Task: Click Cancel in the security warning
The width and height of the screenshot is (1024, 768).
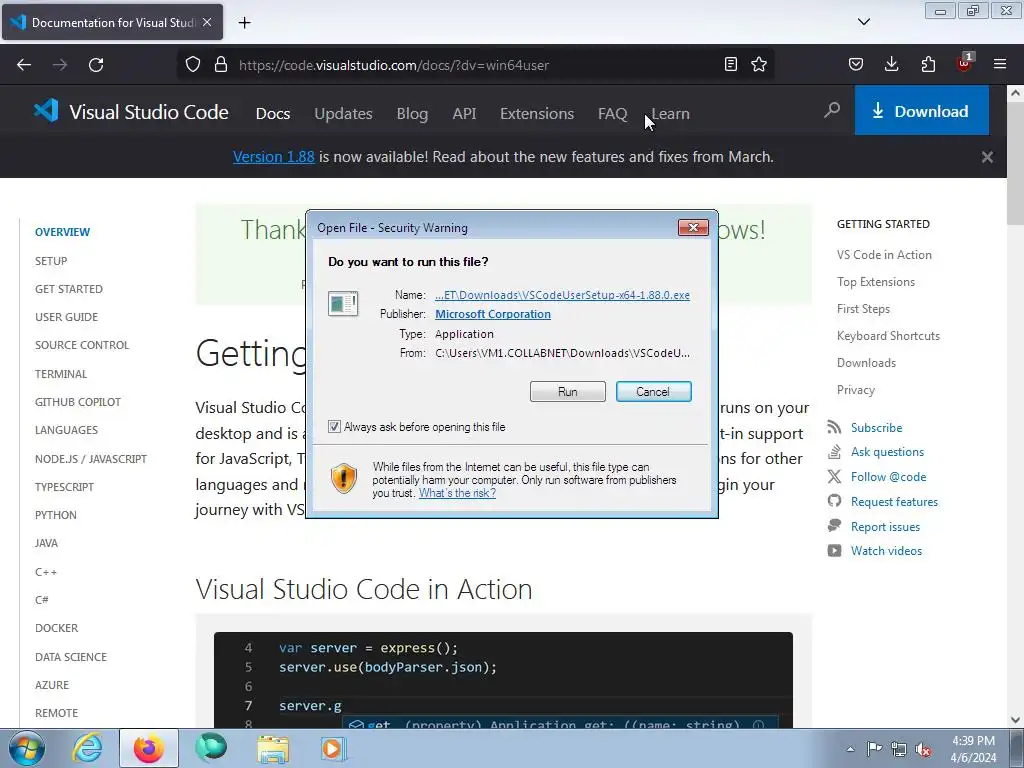Action: click(x=653, y=391)
